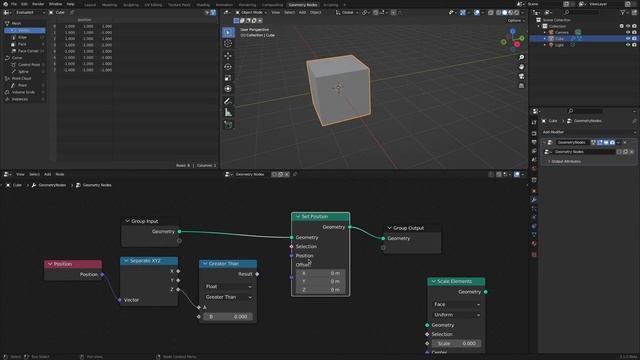Viewport: 640px width, 360px height.
Task: Collapse the Set Position node
Action: (298, 217)
